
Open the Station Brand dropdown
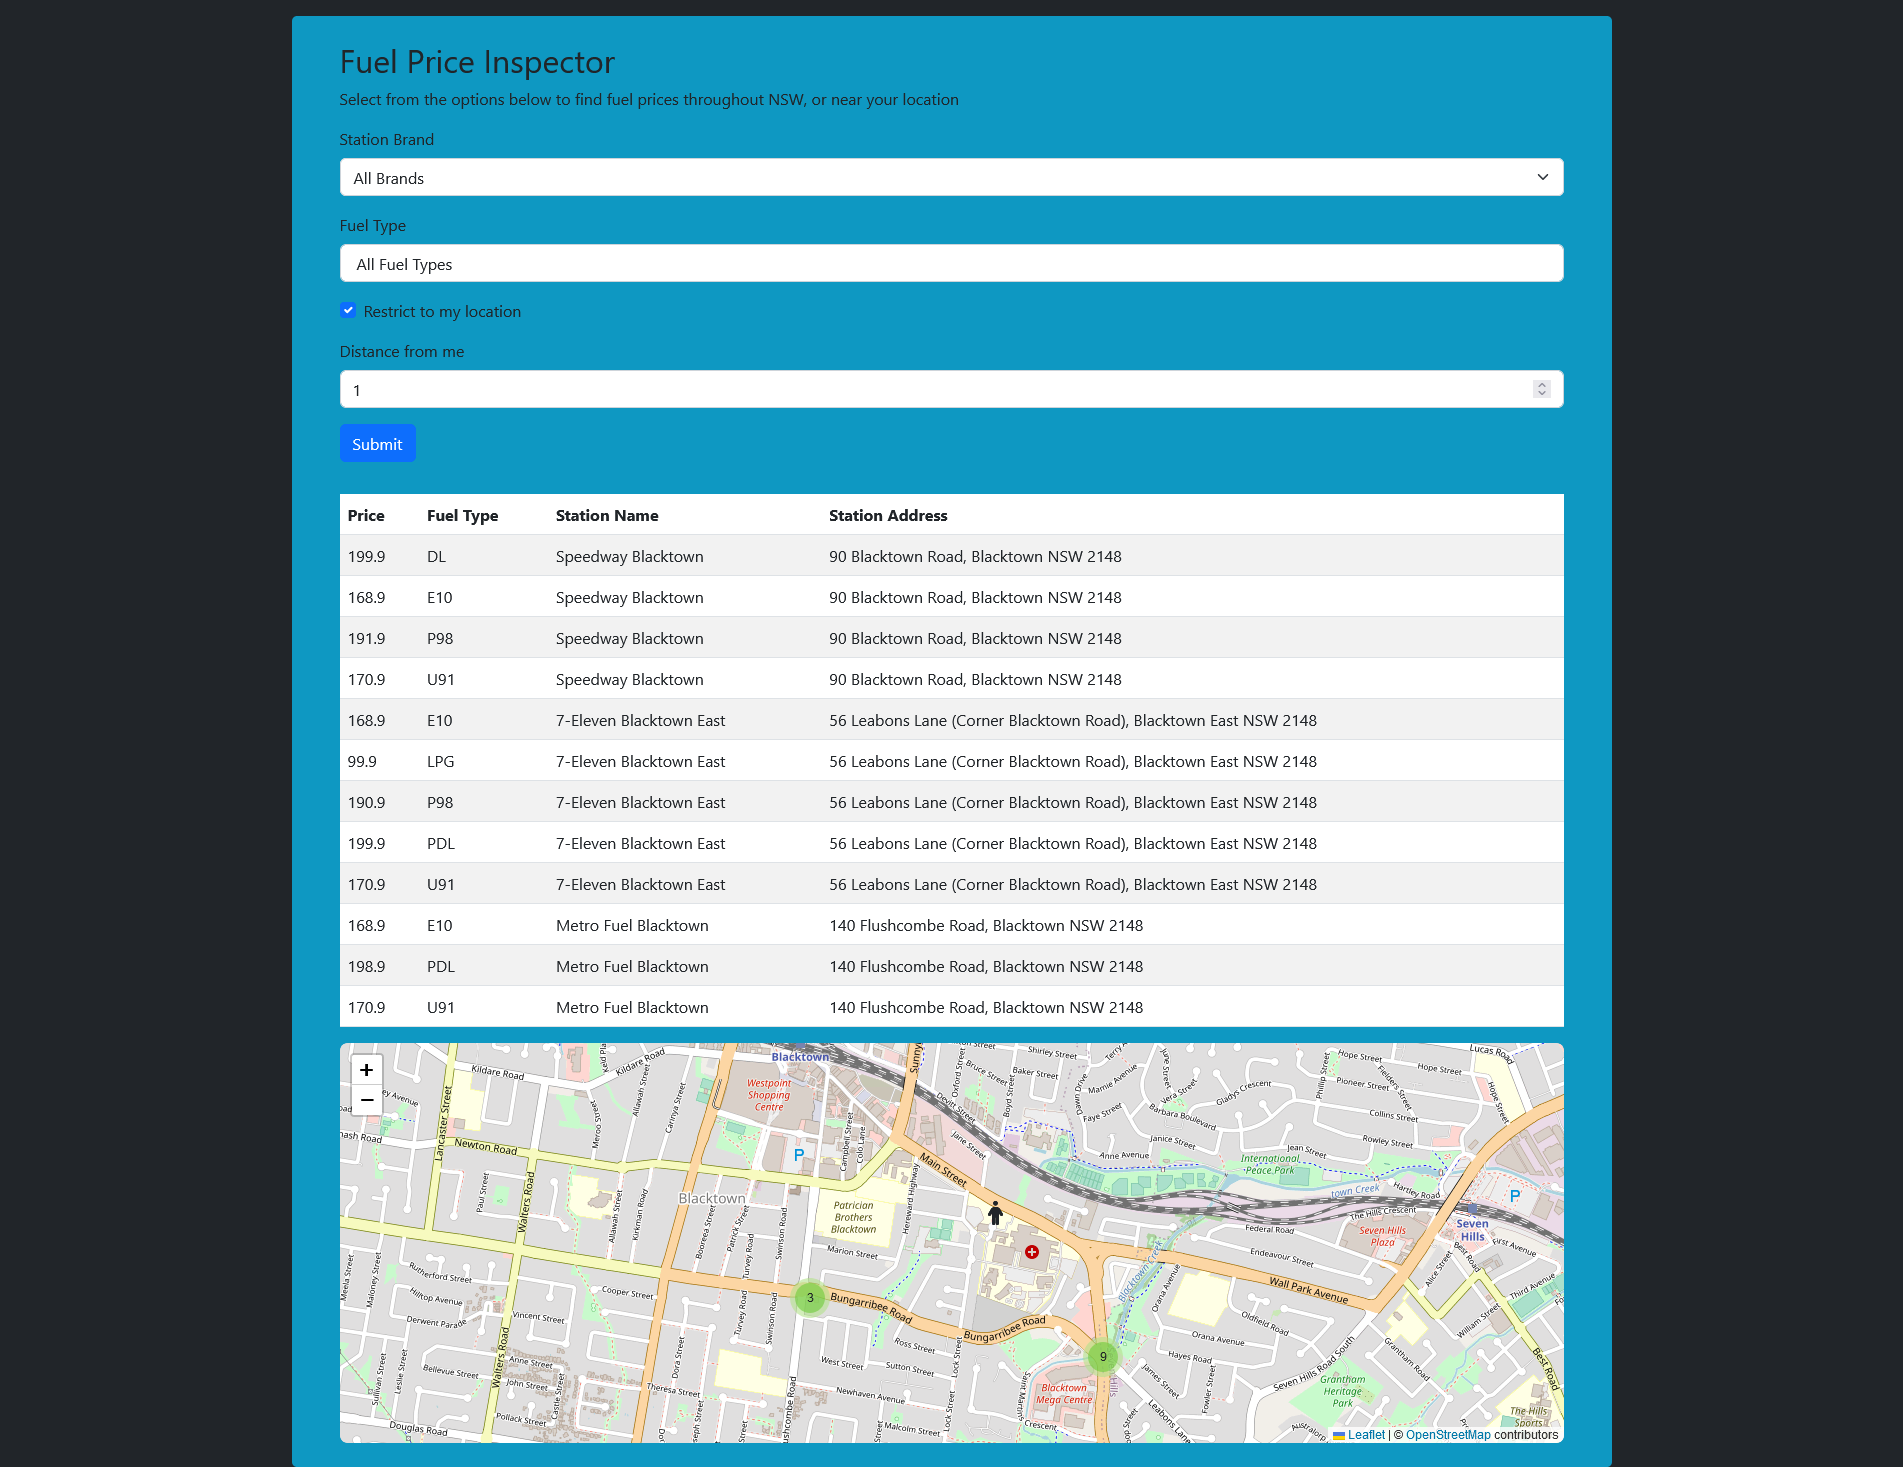[951, 178]
